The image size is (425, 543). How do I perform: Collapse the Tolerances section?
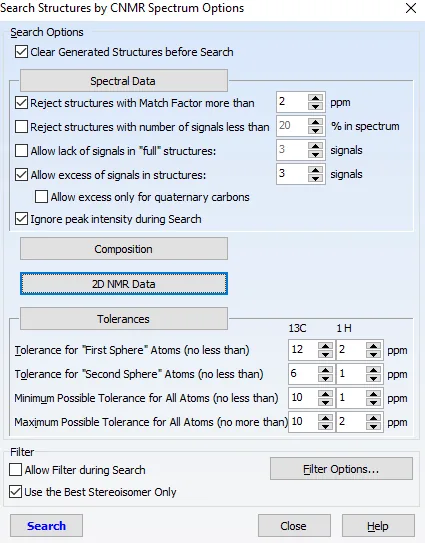pos(124,319)
